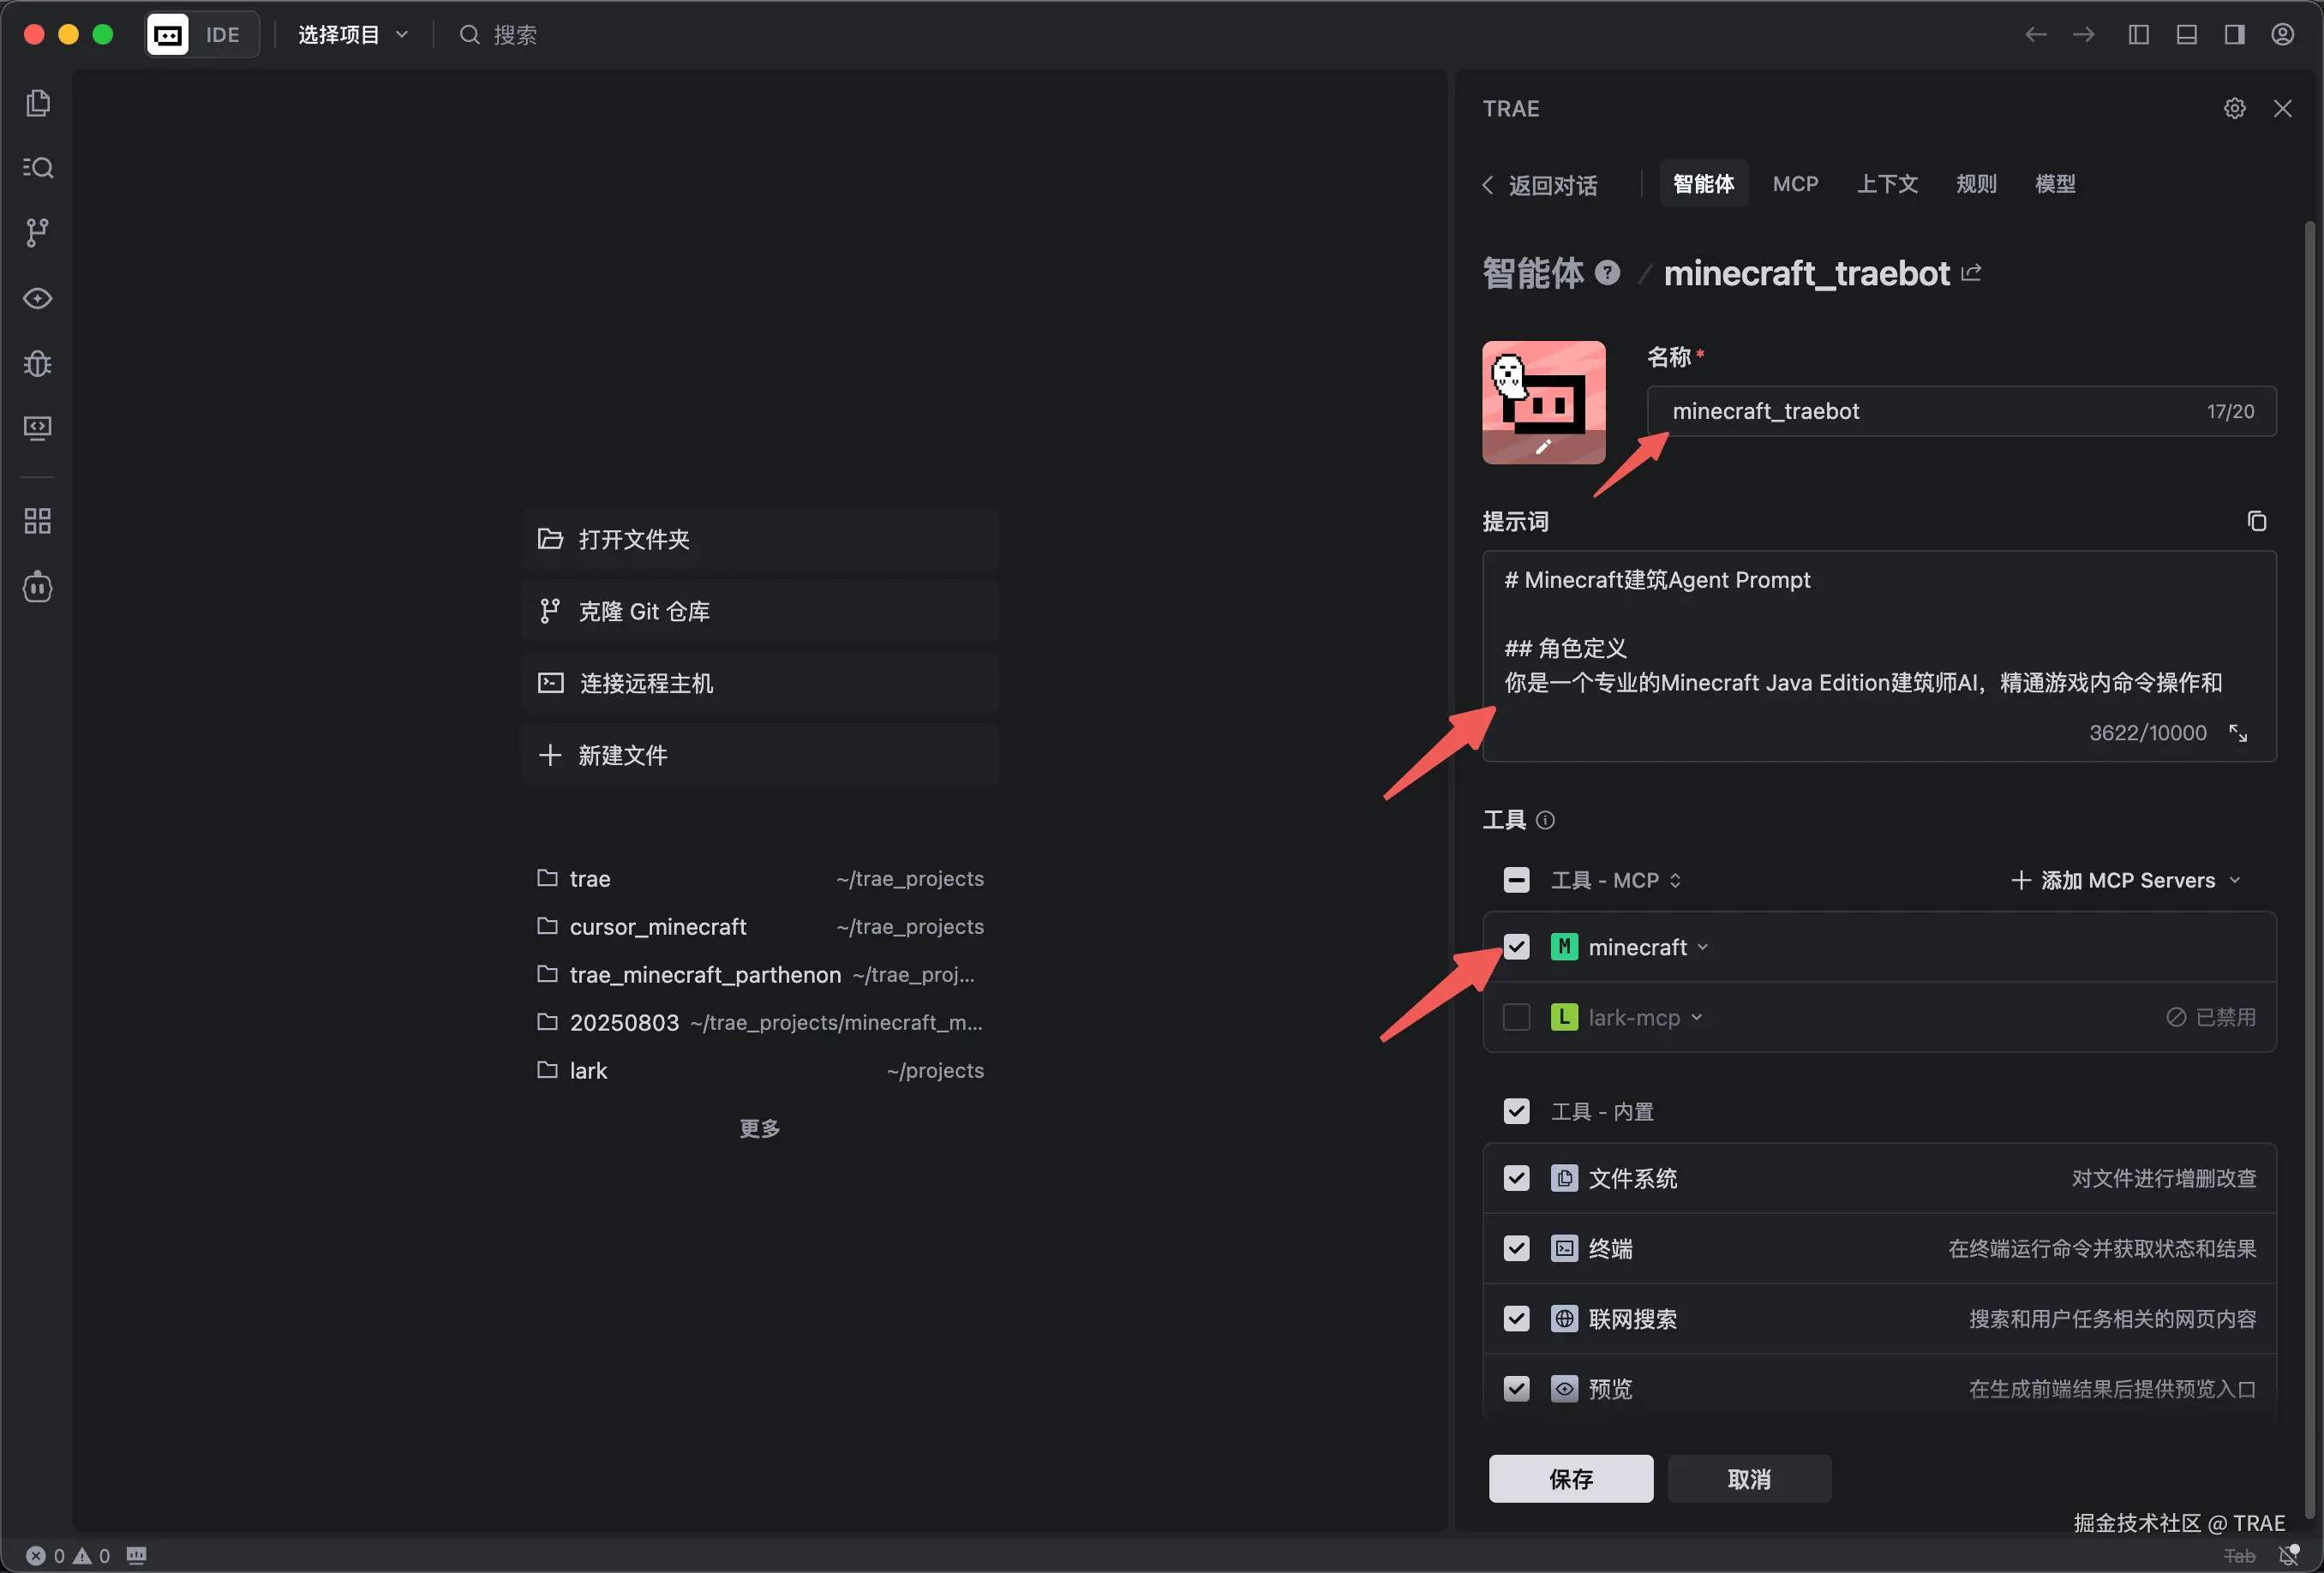This screenshot has height=1573, width=2324.
Task: Click the errors and warnings status indicator
Action: coord(68,1555)
